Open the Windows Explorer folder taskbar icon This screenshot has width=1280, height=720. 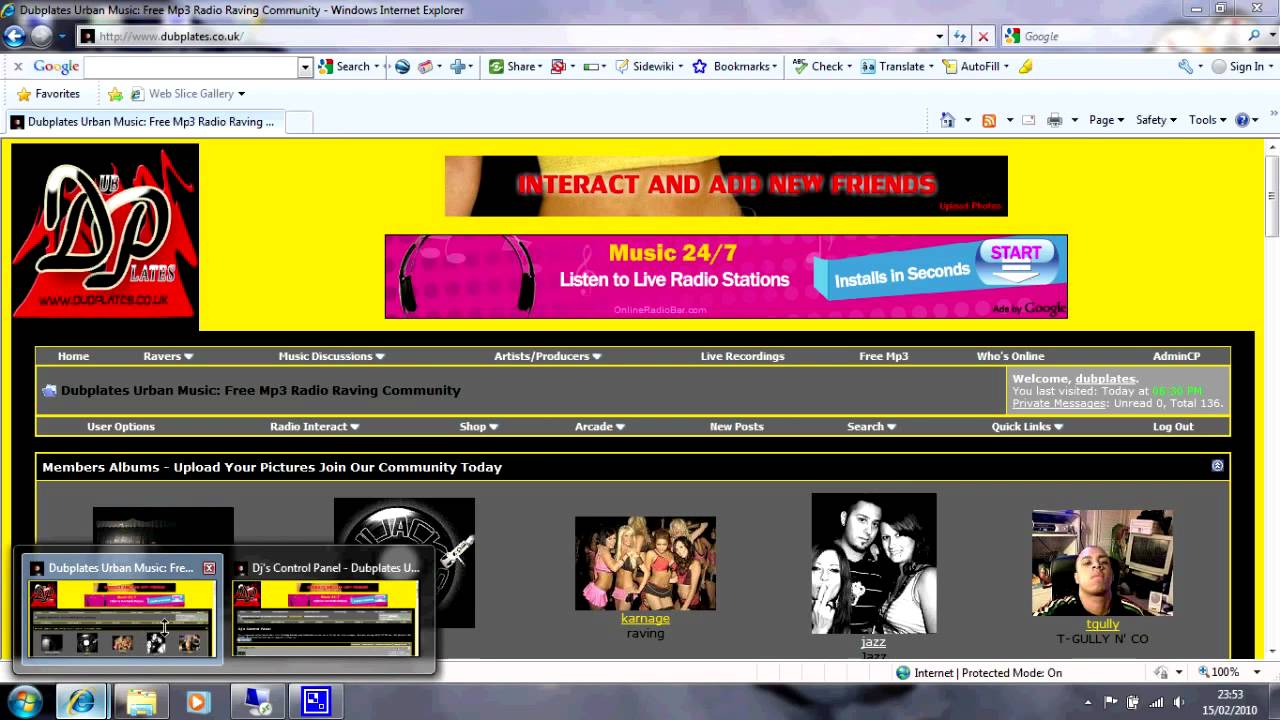click(141, 702)
